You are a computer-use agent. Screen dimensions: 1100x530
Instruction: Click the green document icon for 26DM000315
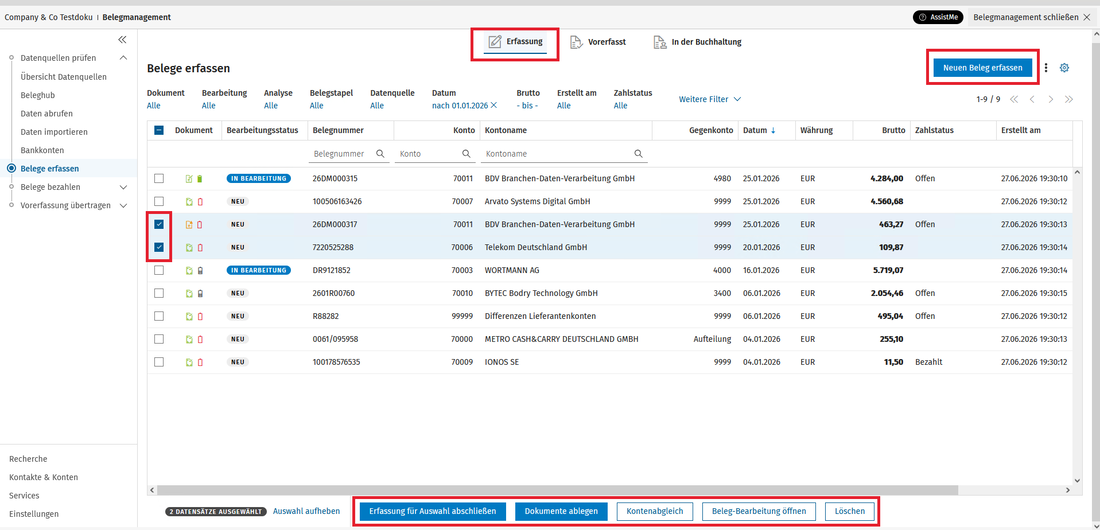pos(189,179)
